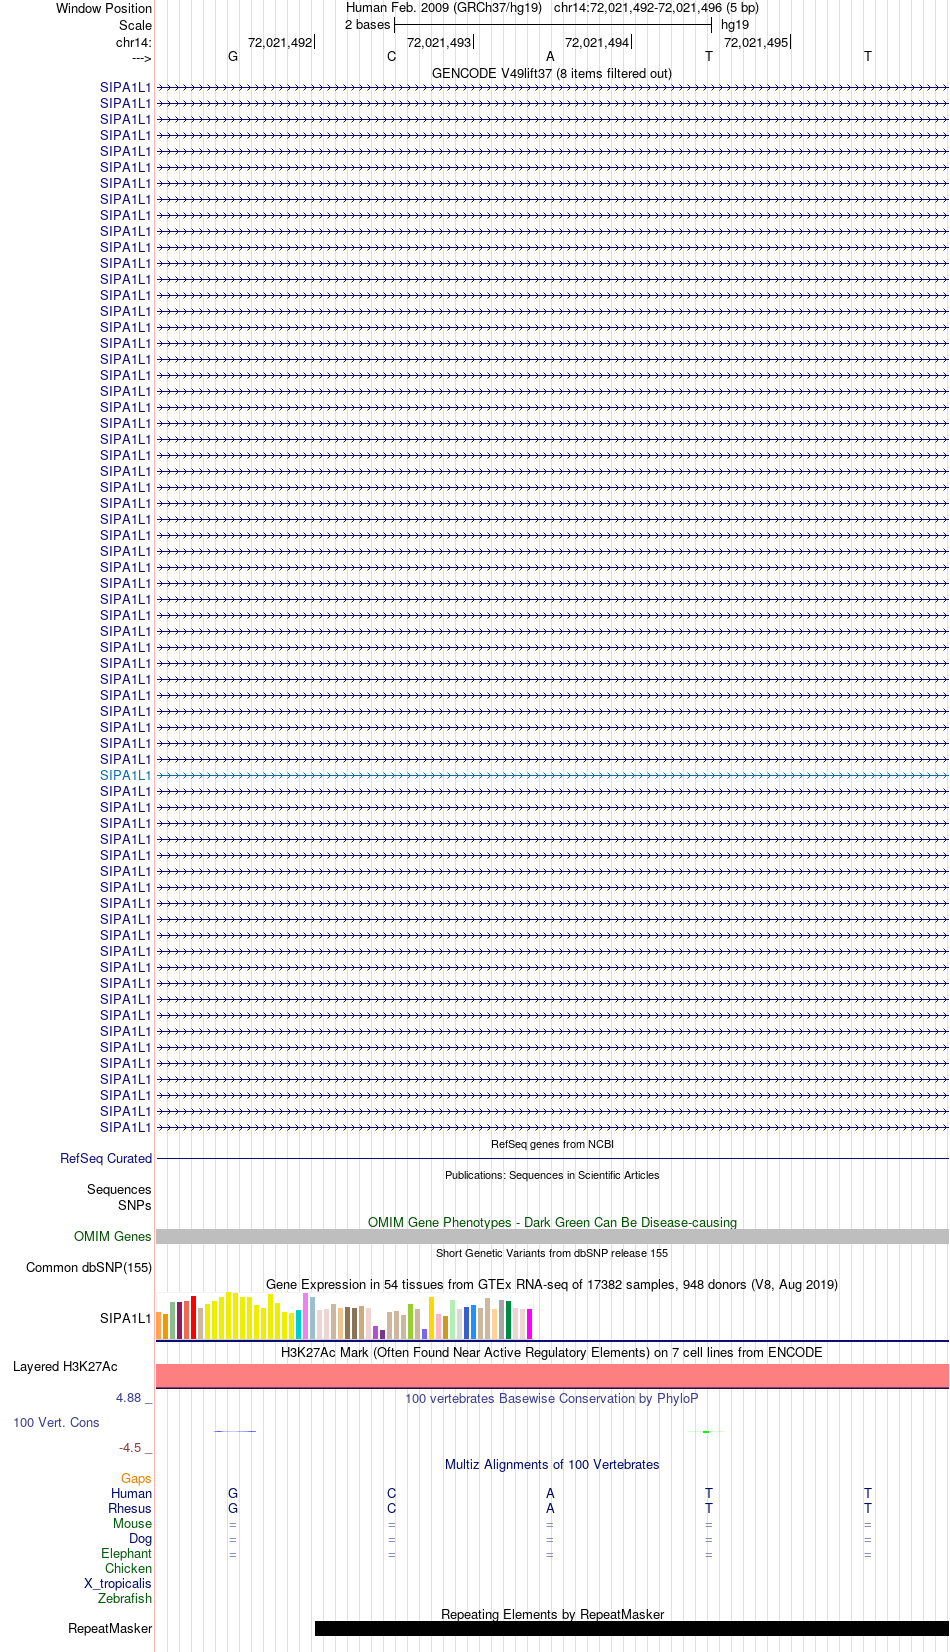Click the H3K27Ac Mark track title

(x=552, y=1352)
